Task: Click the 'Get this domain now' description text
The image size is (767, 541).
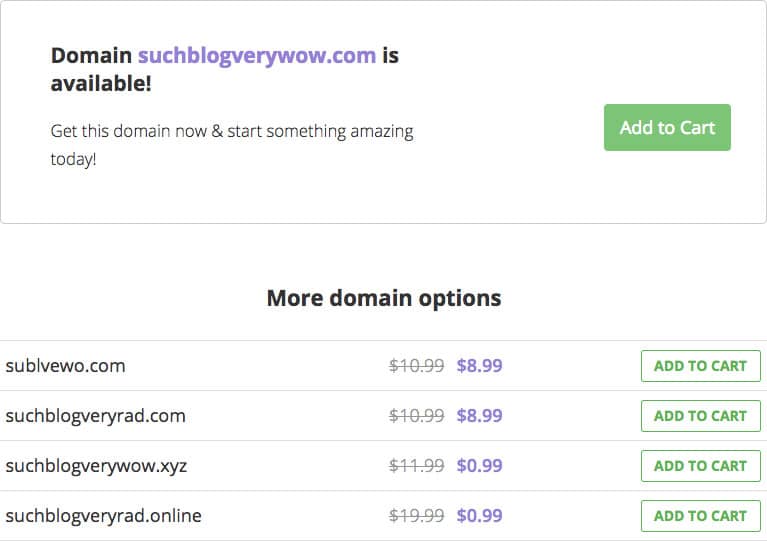Action: pos(232,145)
